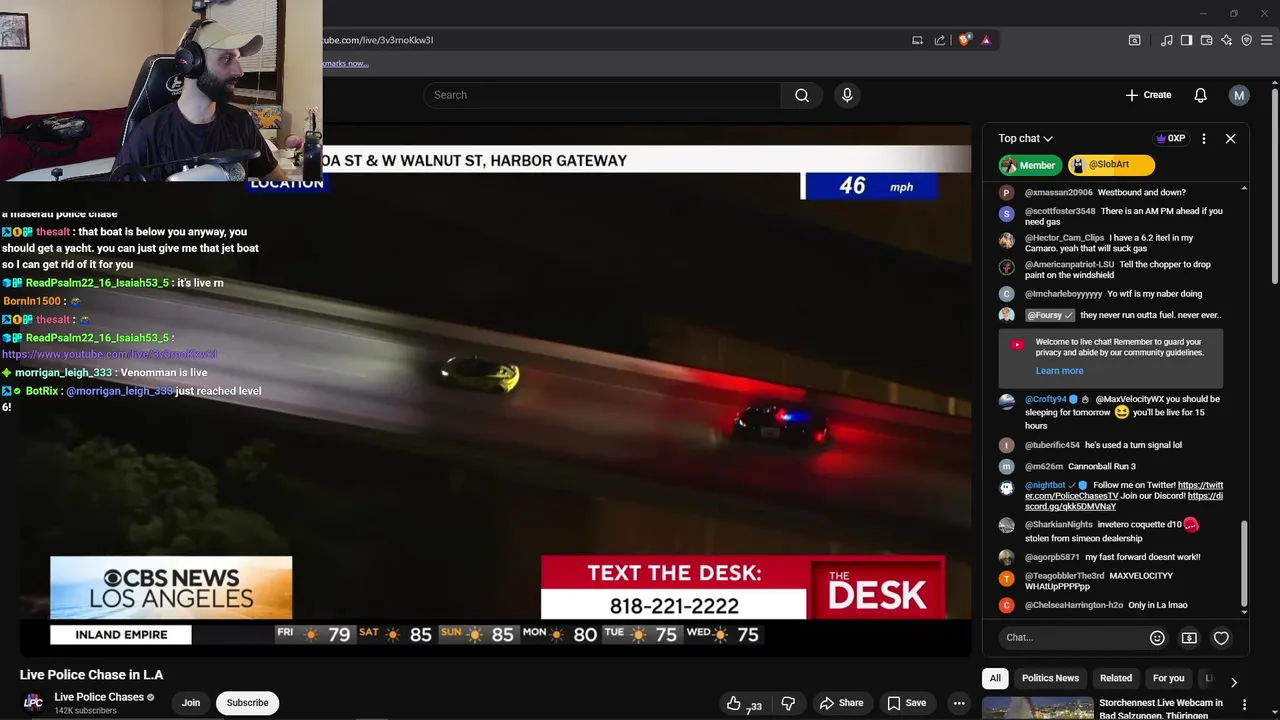Open the browser hamburger menu

point(1267,40)
